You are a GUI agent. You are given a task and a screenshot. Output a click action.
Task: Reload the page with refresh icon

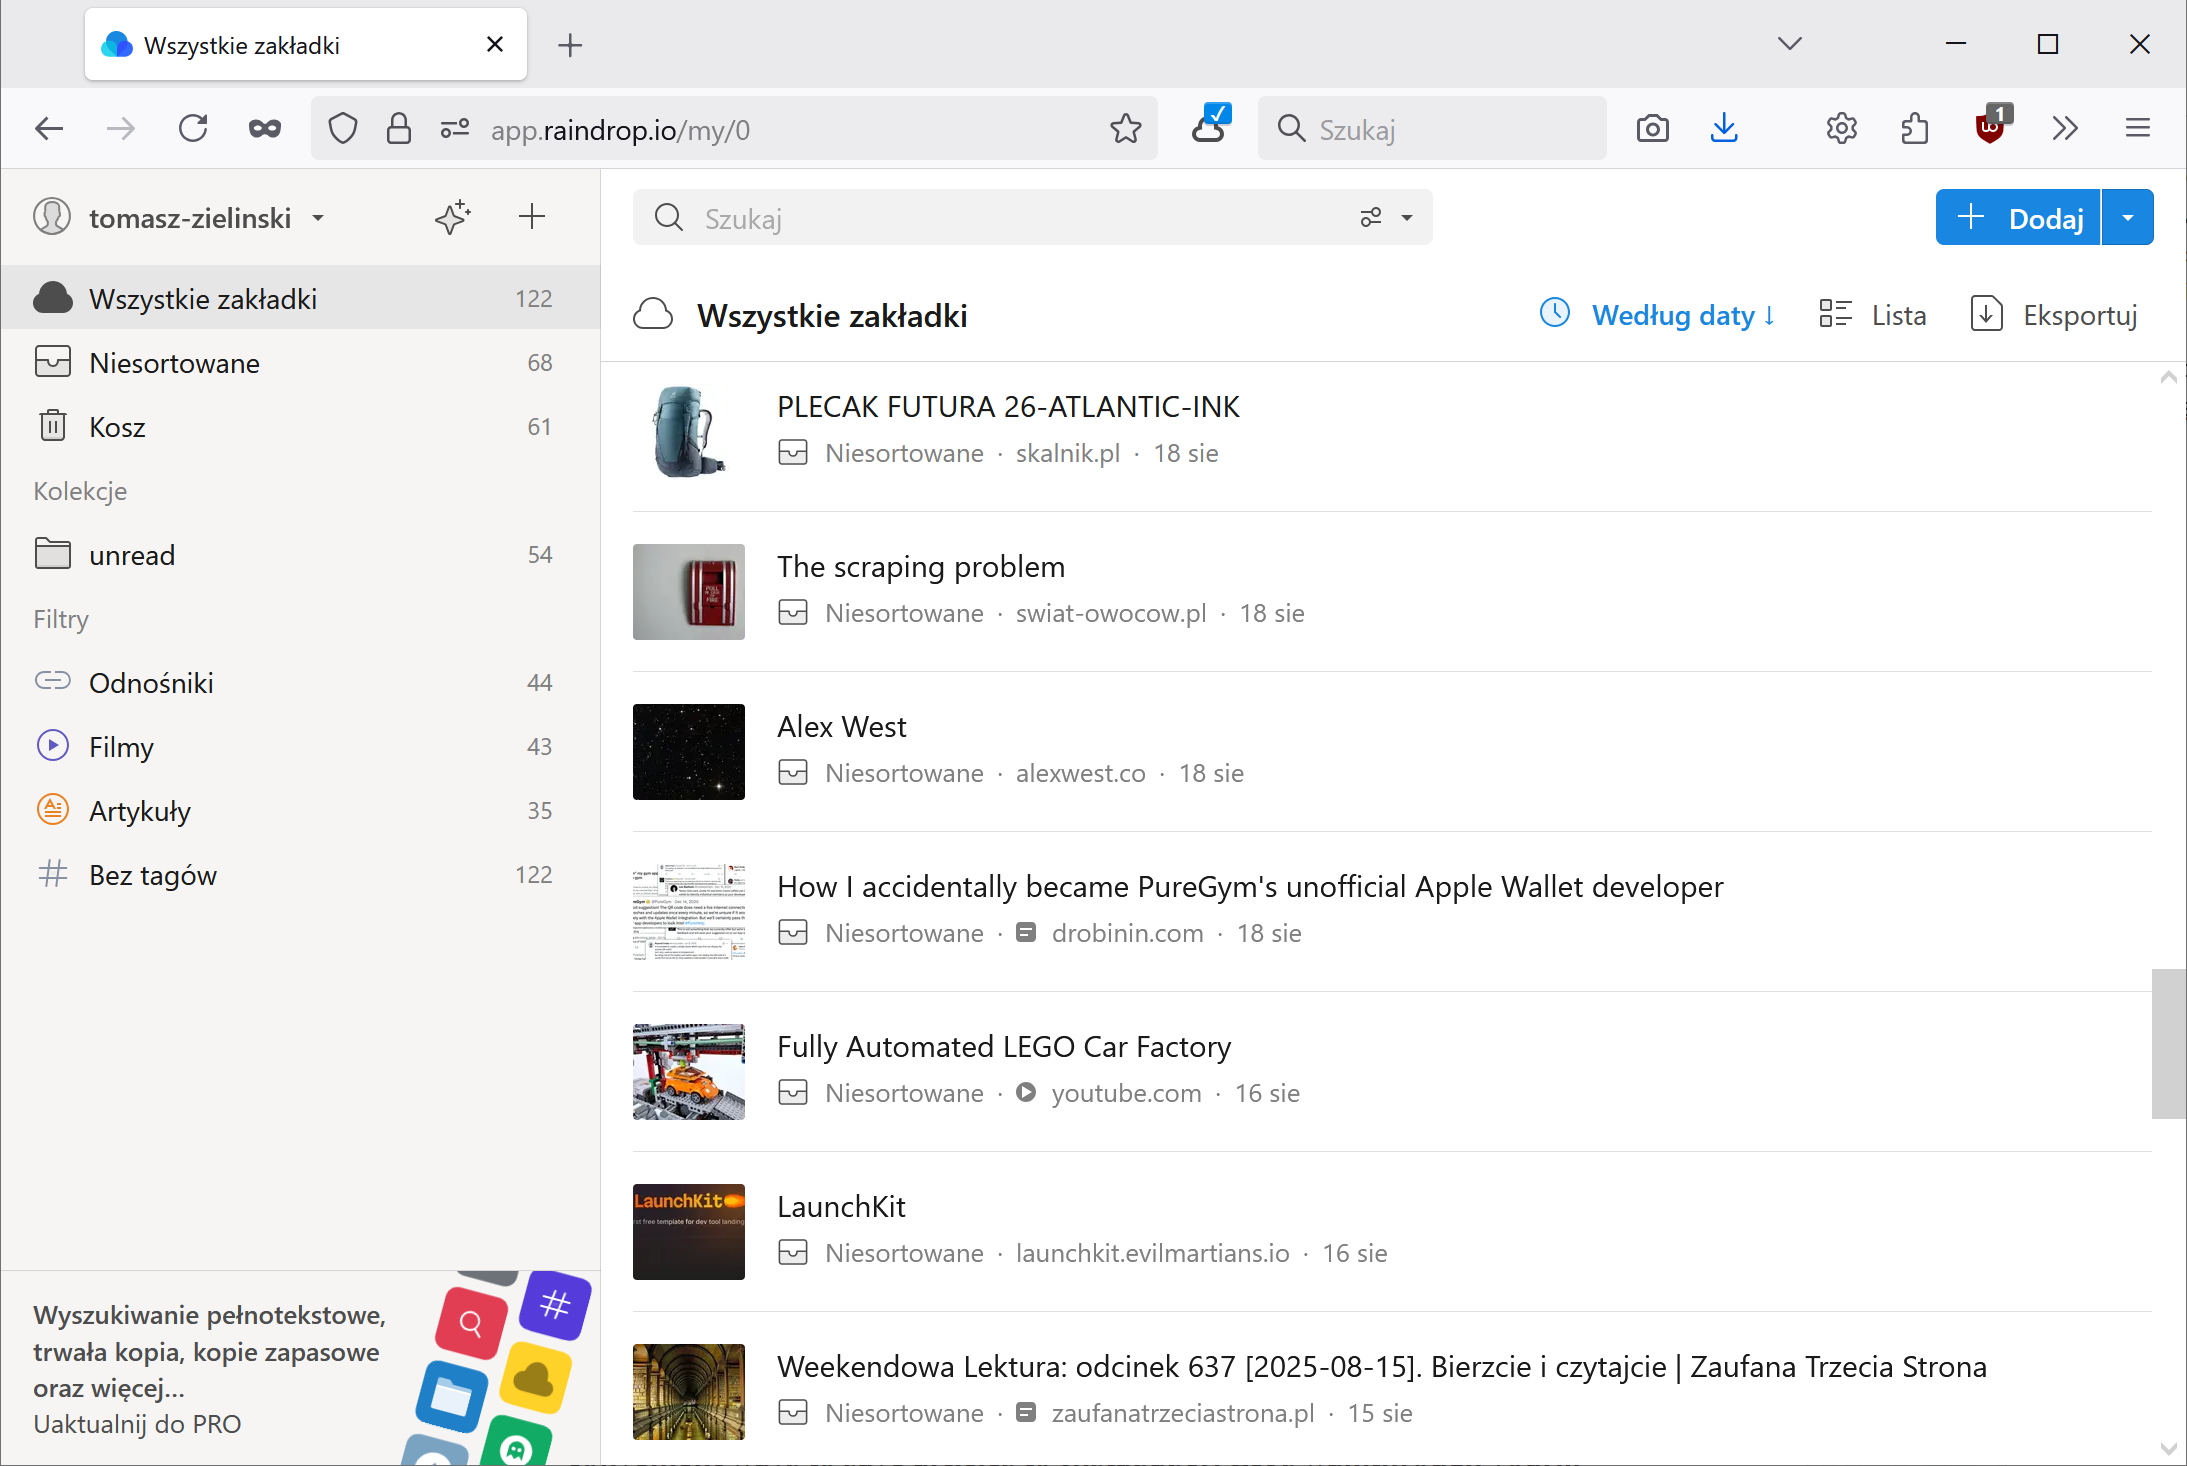point(193,128)
